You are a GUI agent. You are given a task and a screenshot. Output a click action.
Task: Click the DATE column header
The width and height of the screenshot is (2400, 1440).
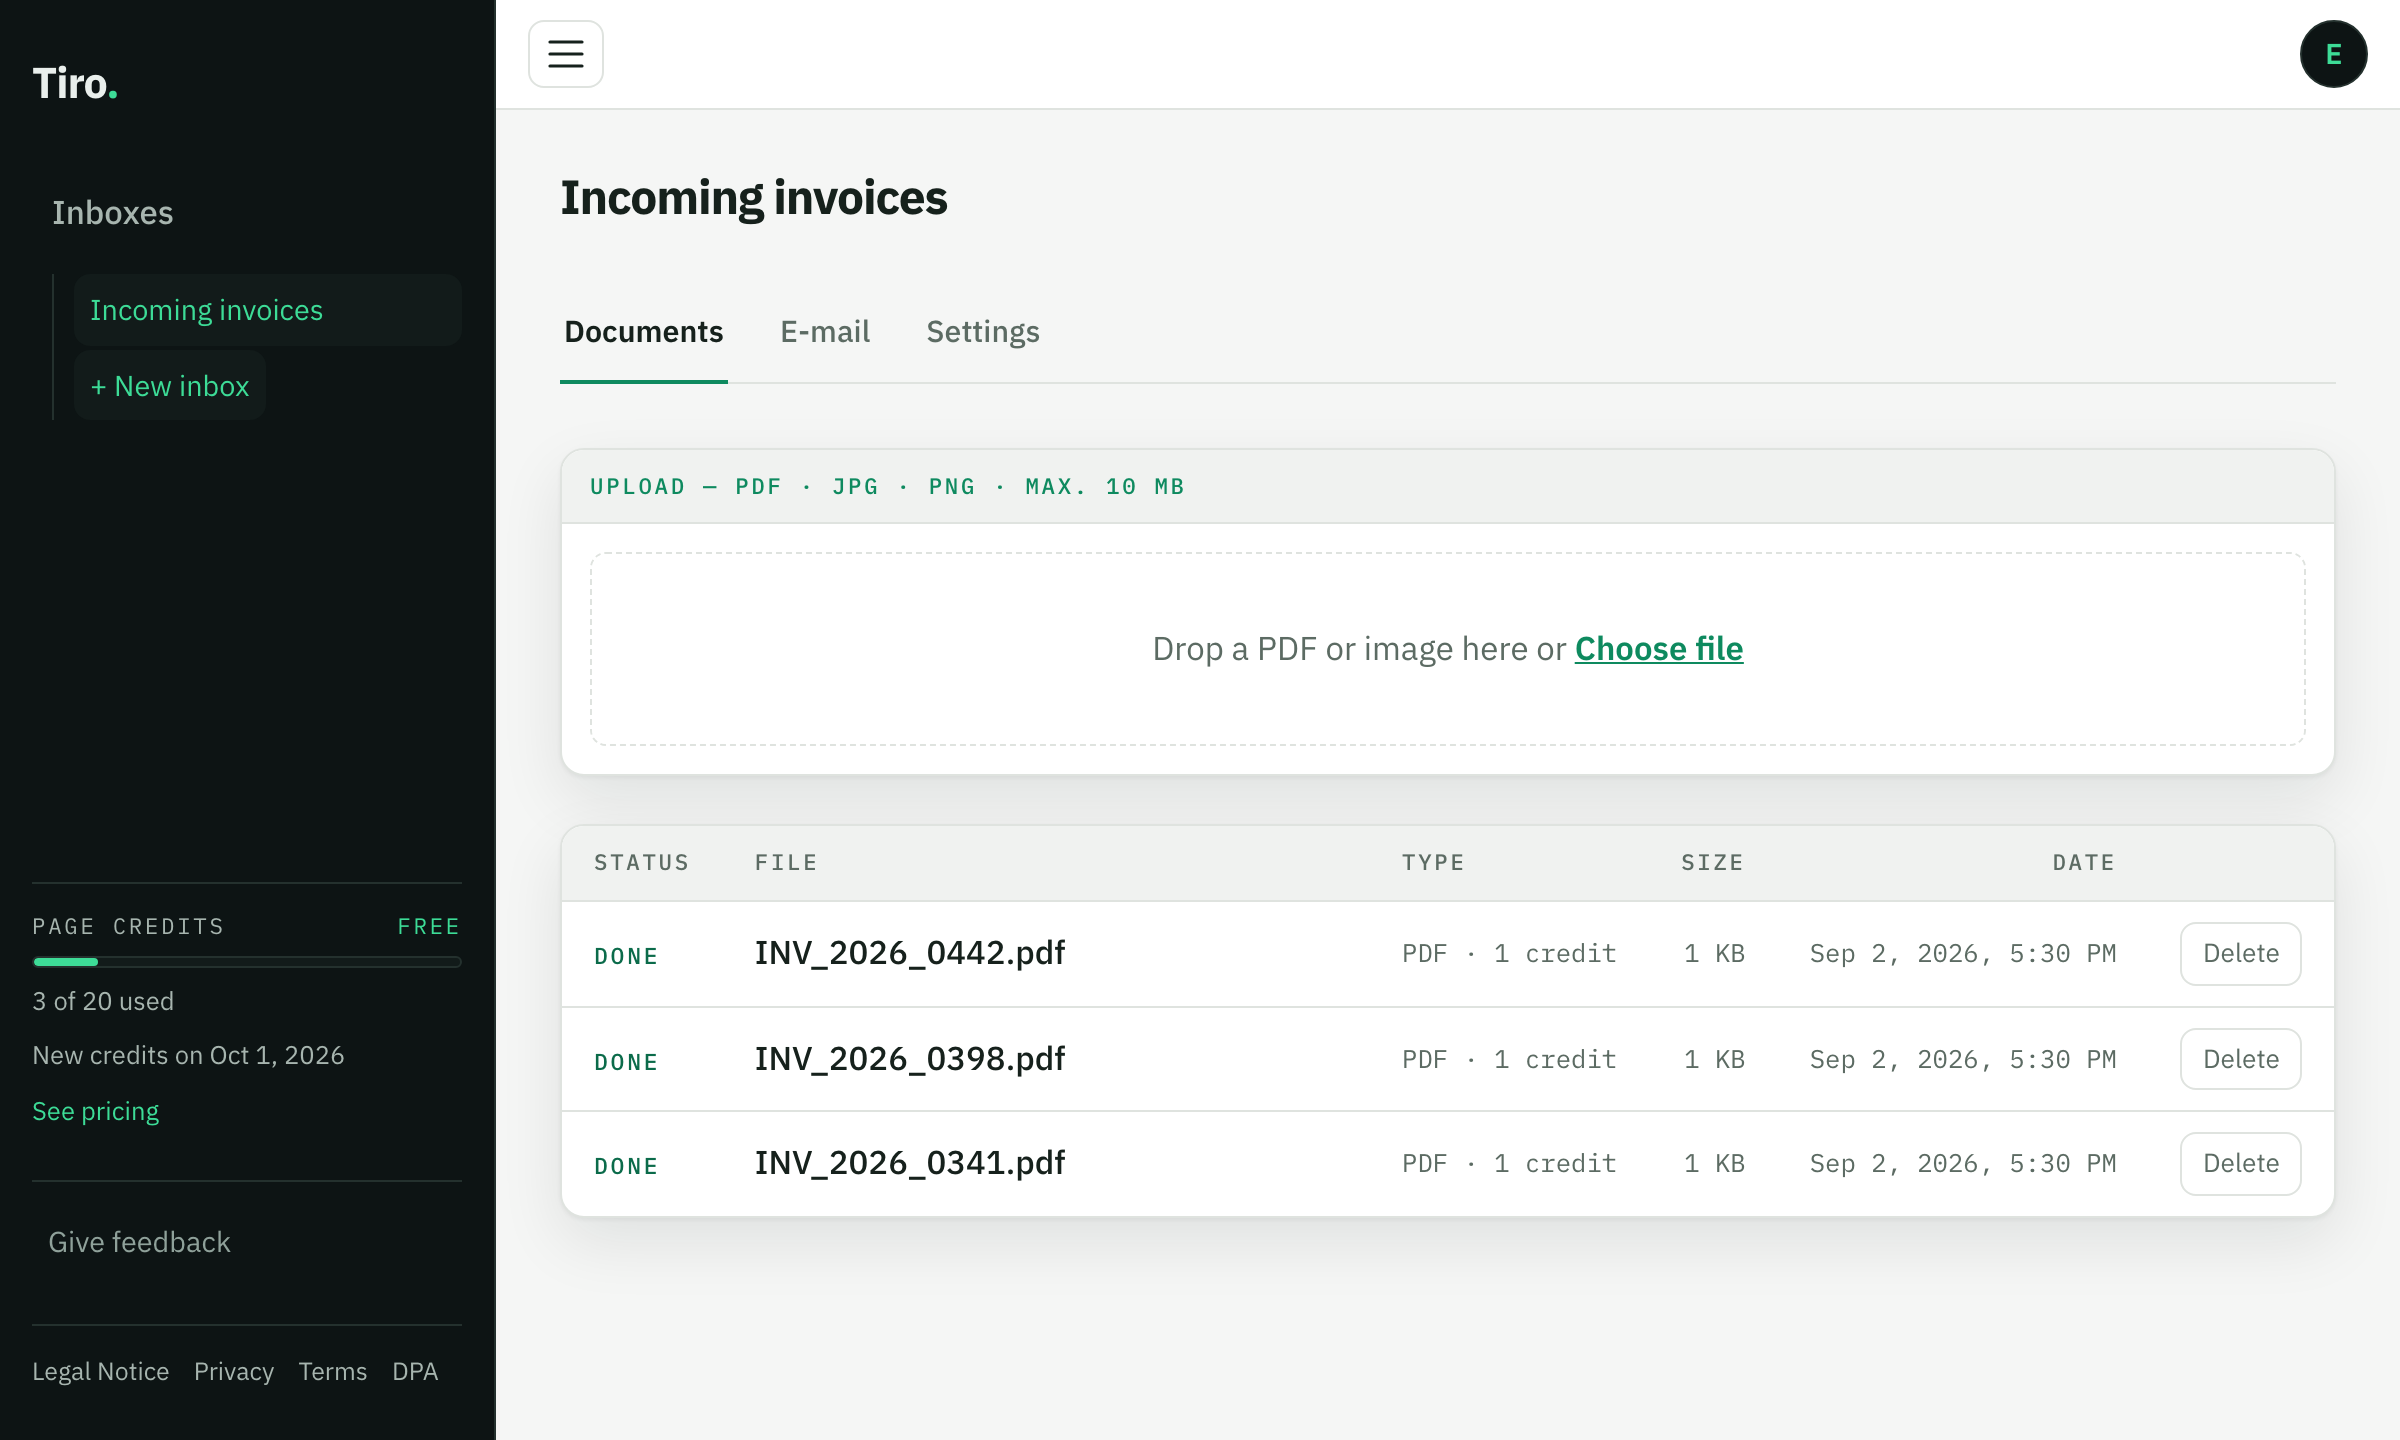pyautogui.click(x=2084, y=863)
